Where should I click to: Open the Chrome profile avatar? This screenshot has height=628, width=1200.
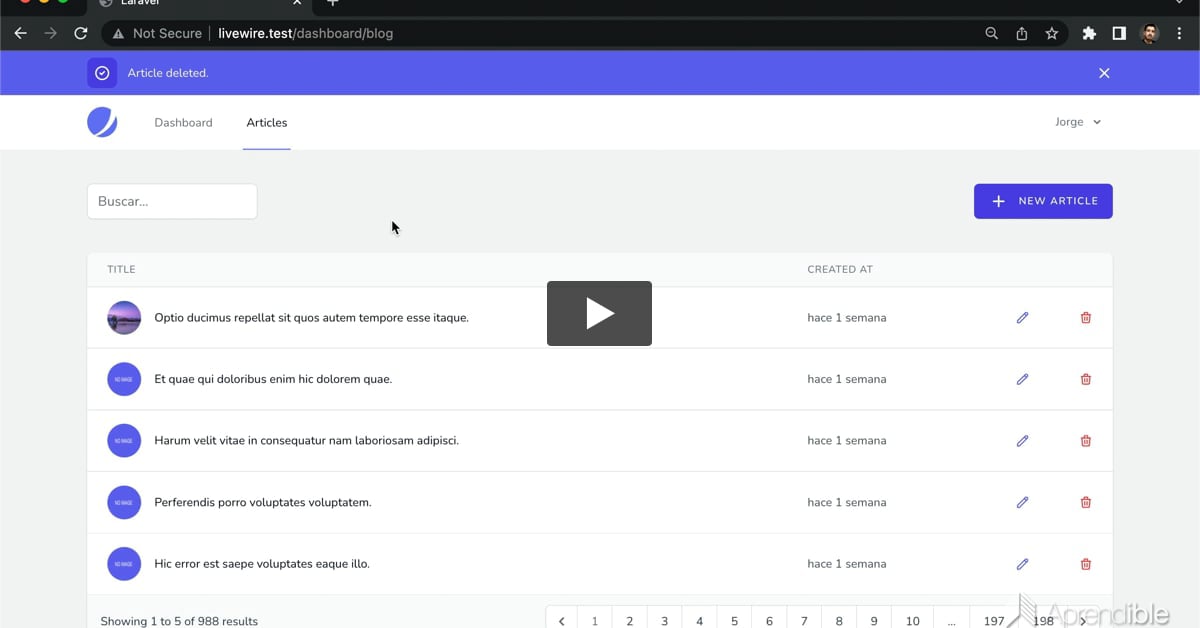coord(1149,33)
